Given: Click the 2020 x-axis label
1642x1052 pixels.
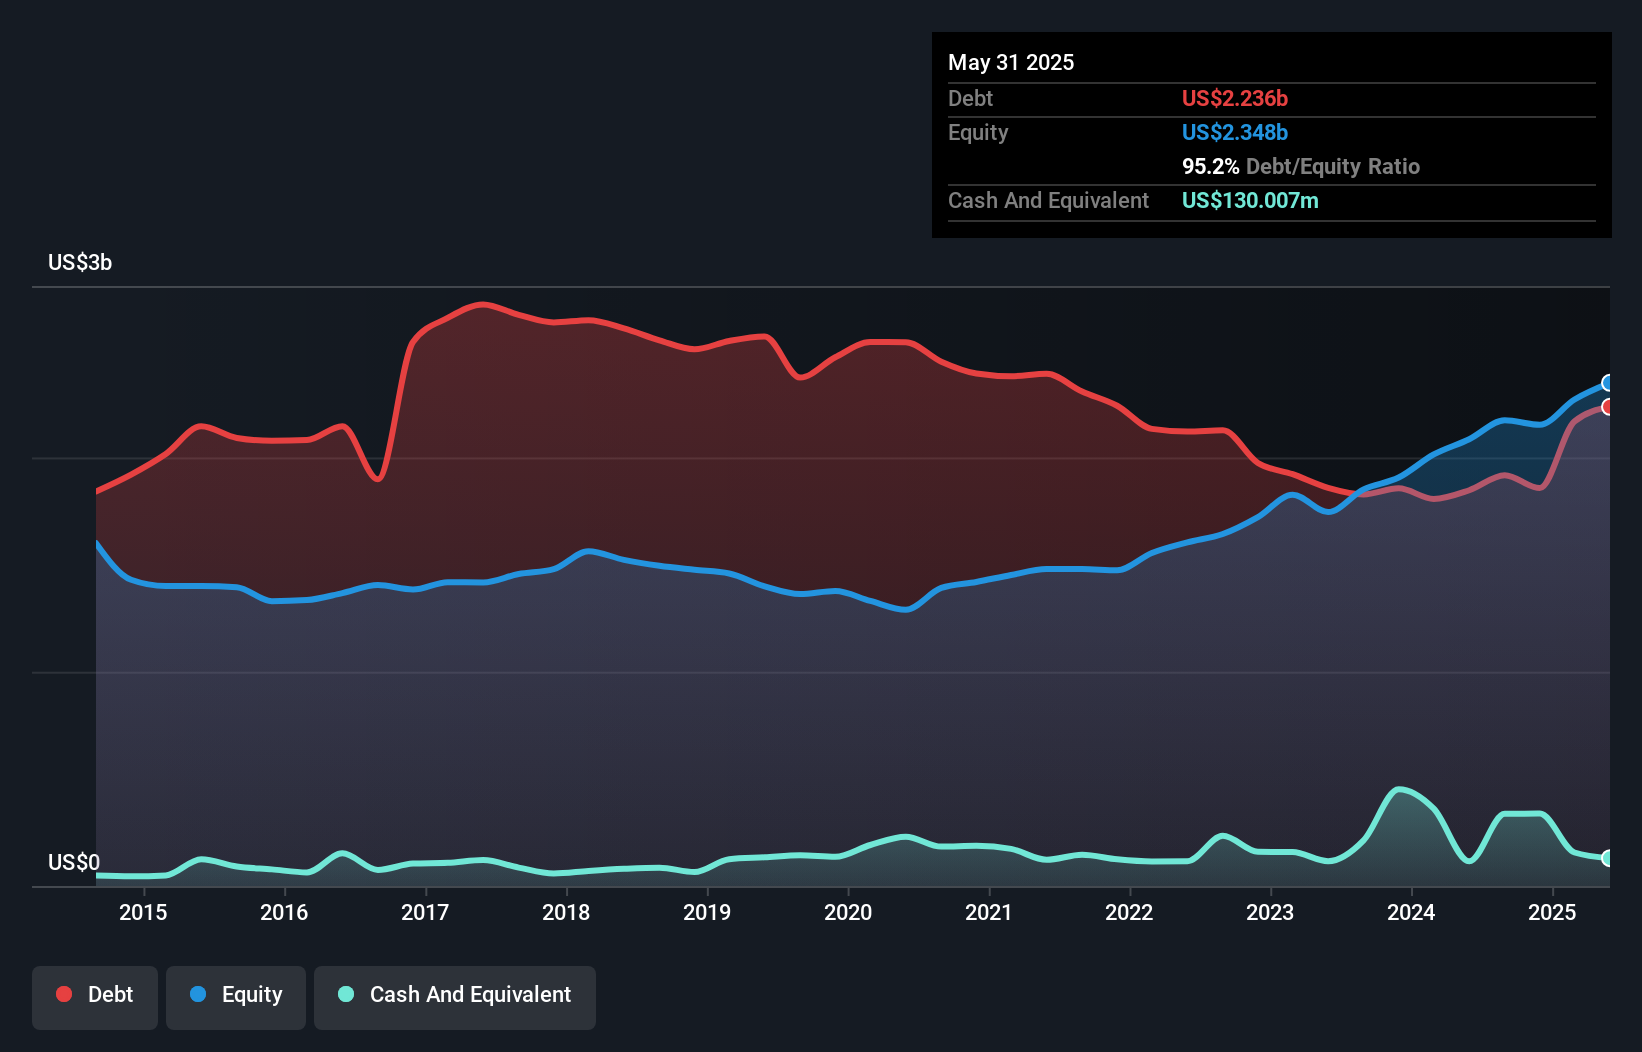Looking at the screenshot, I should (x=848, y=912).
